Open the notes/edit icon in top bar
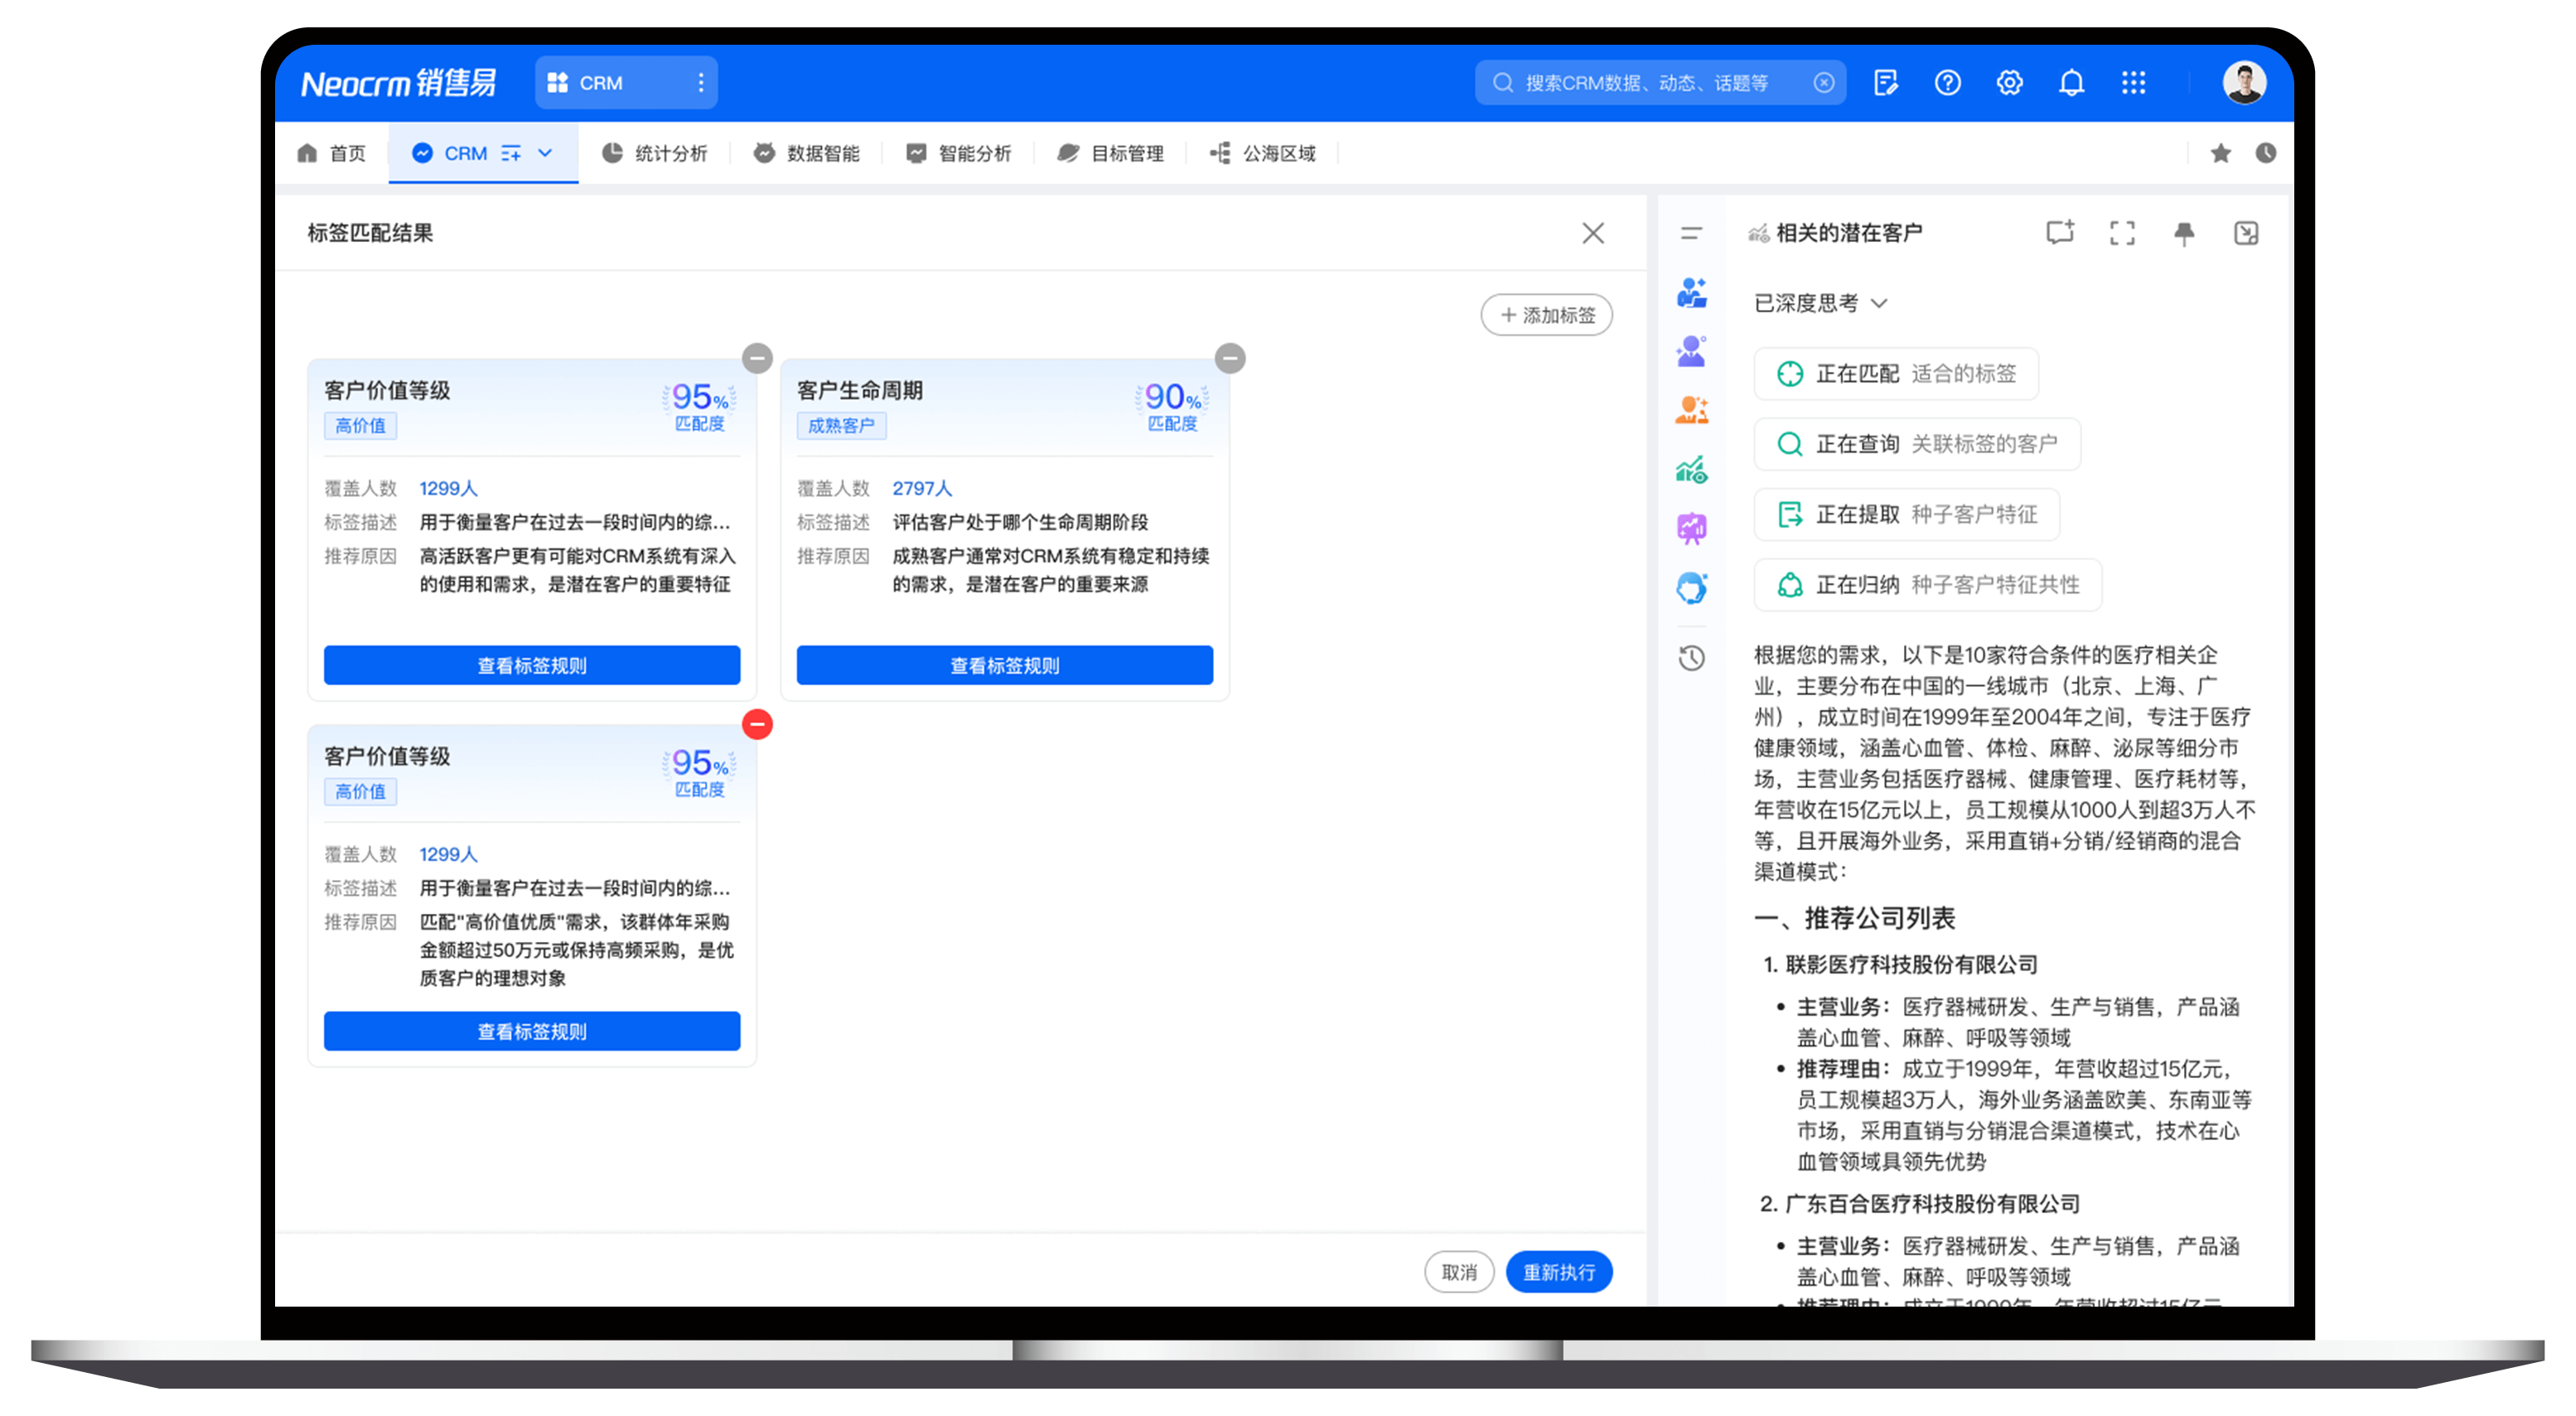Image resolution: width=2576 pixels, height=1416 pixels. point(1885,83)
